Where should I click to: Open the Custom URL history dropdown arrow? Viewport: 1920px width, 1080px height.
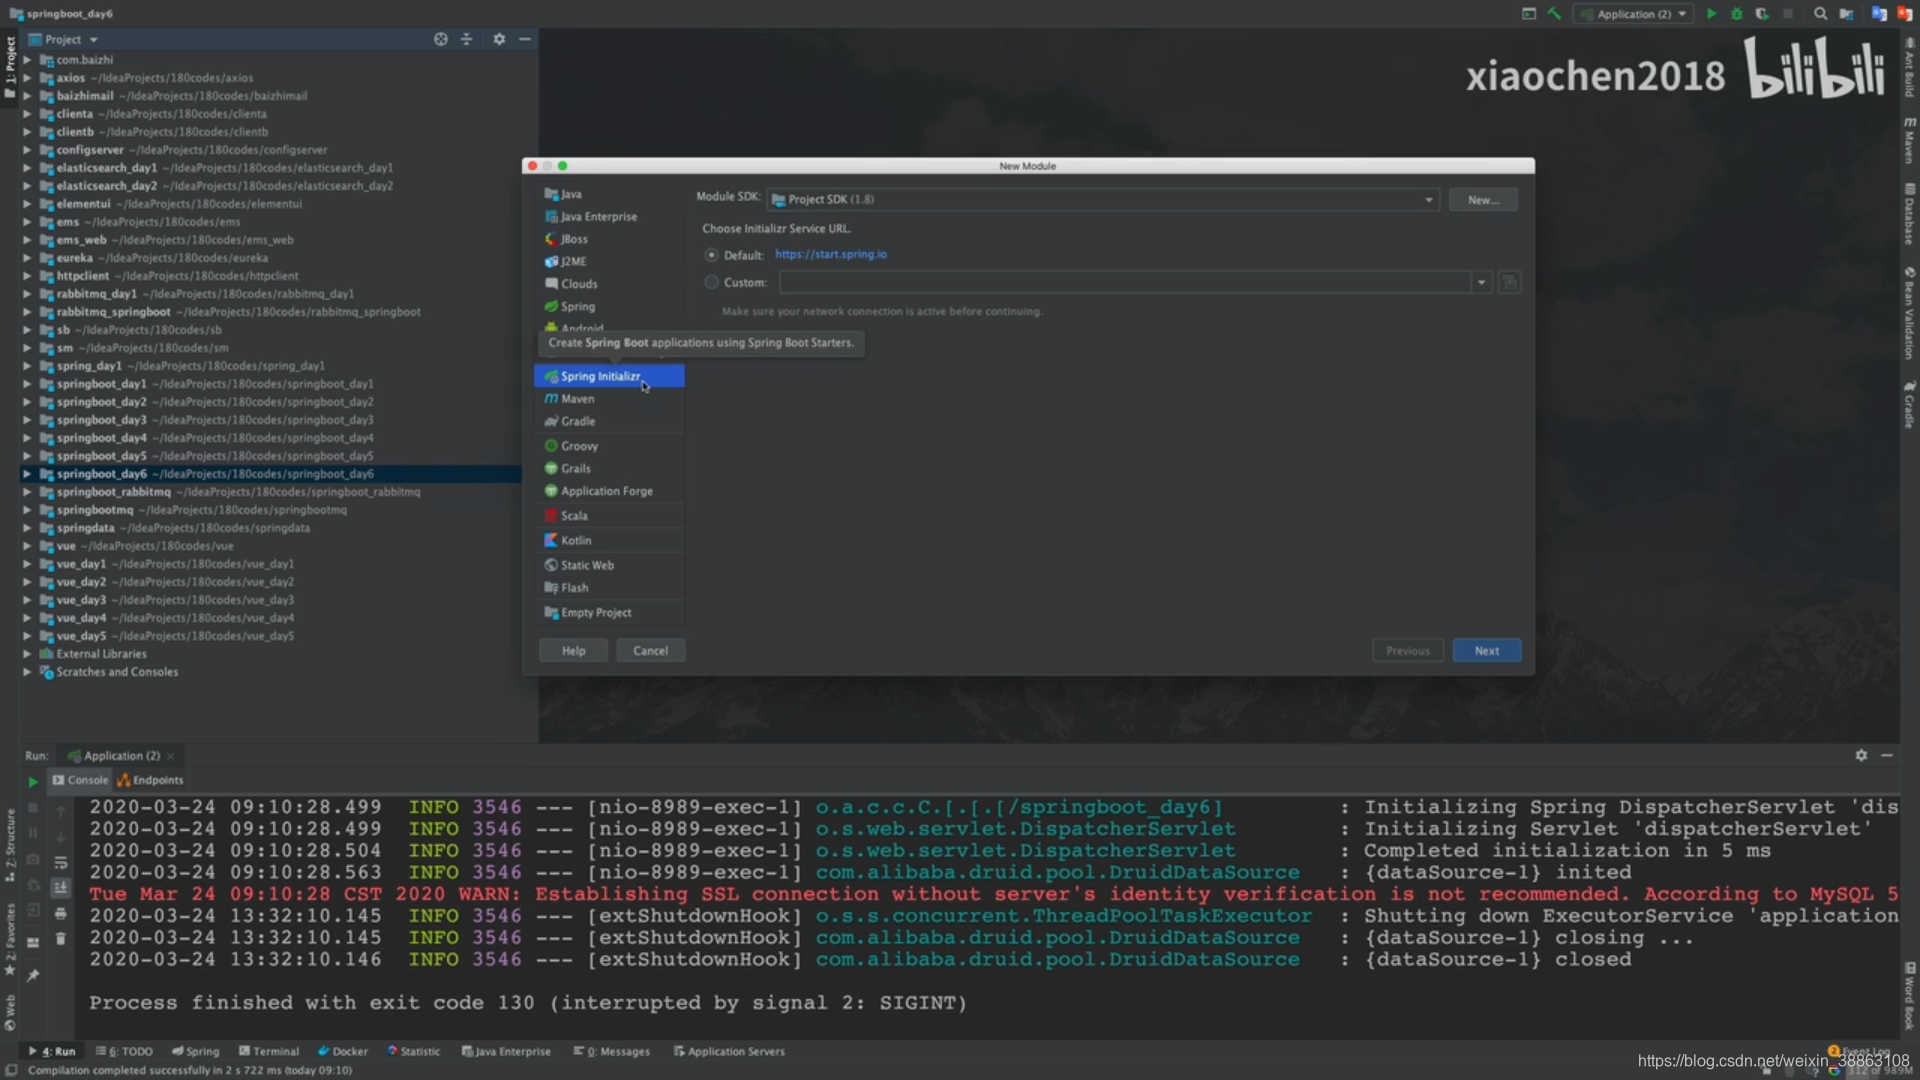click(x=1481, y=283)
